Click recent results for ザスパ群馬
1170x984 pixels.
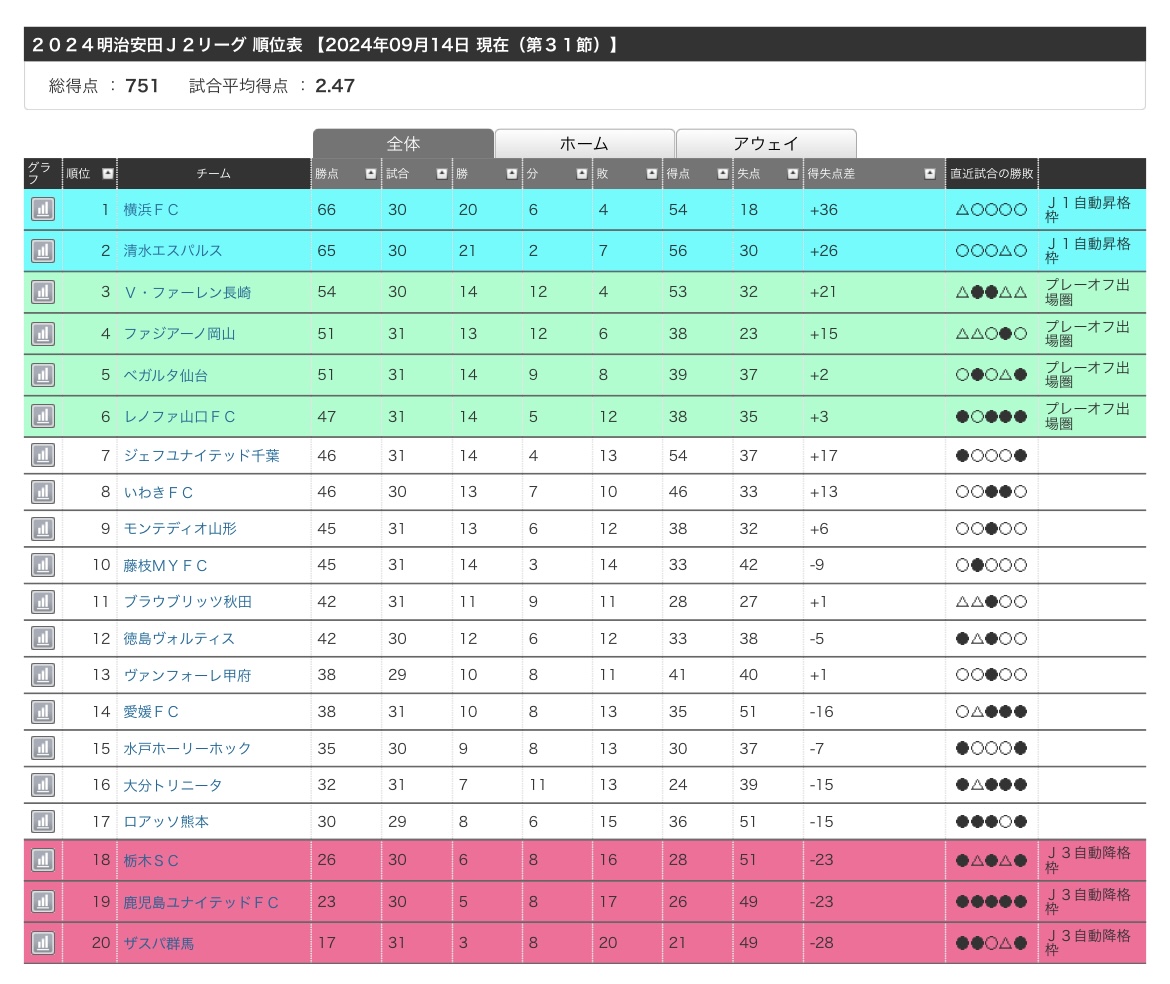pyautogui.click(x=992, y=943)
